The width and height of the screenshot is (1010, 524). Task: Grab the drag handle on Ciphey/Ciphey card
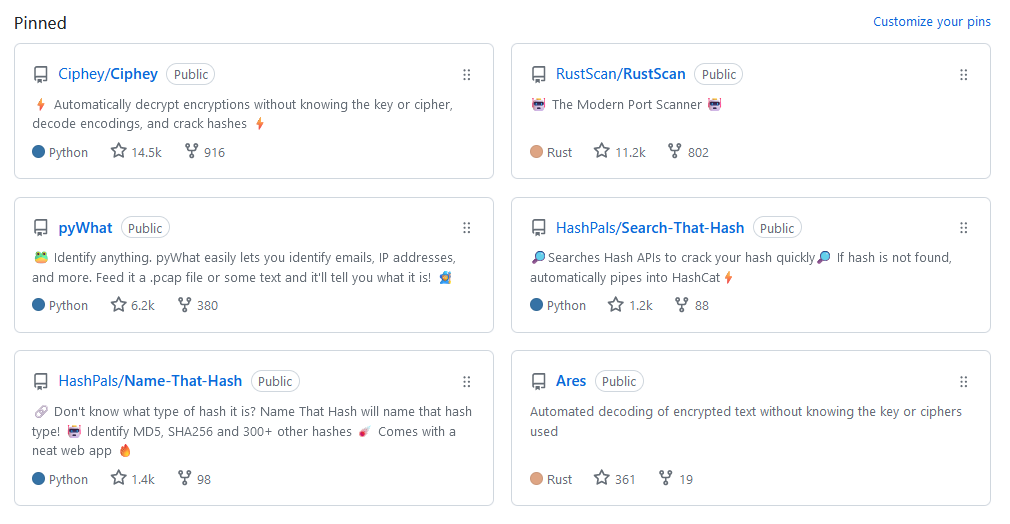(x=466, y=75)
